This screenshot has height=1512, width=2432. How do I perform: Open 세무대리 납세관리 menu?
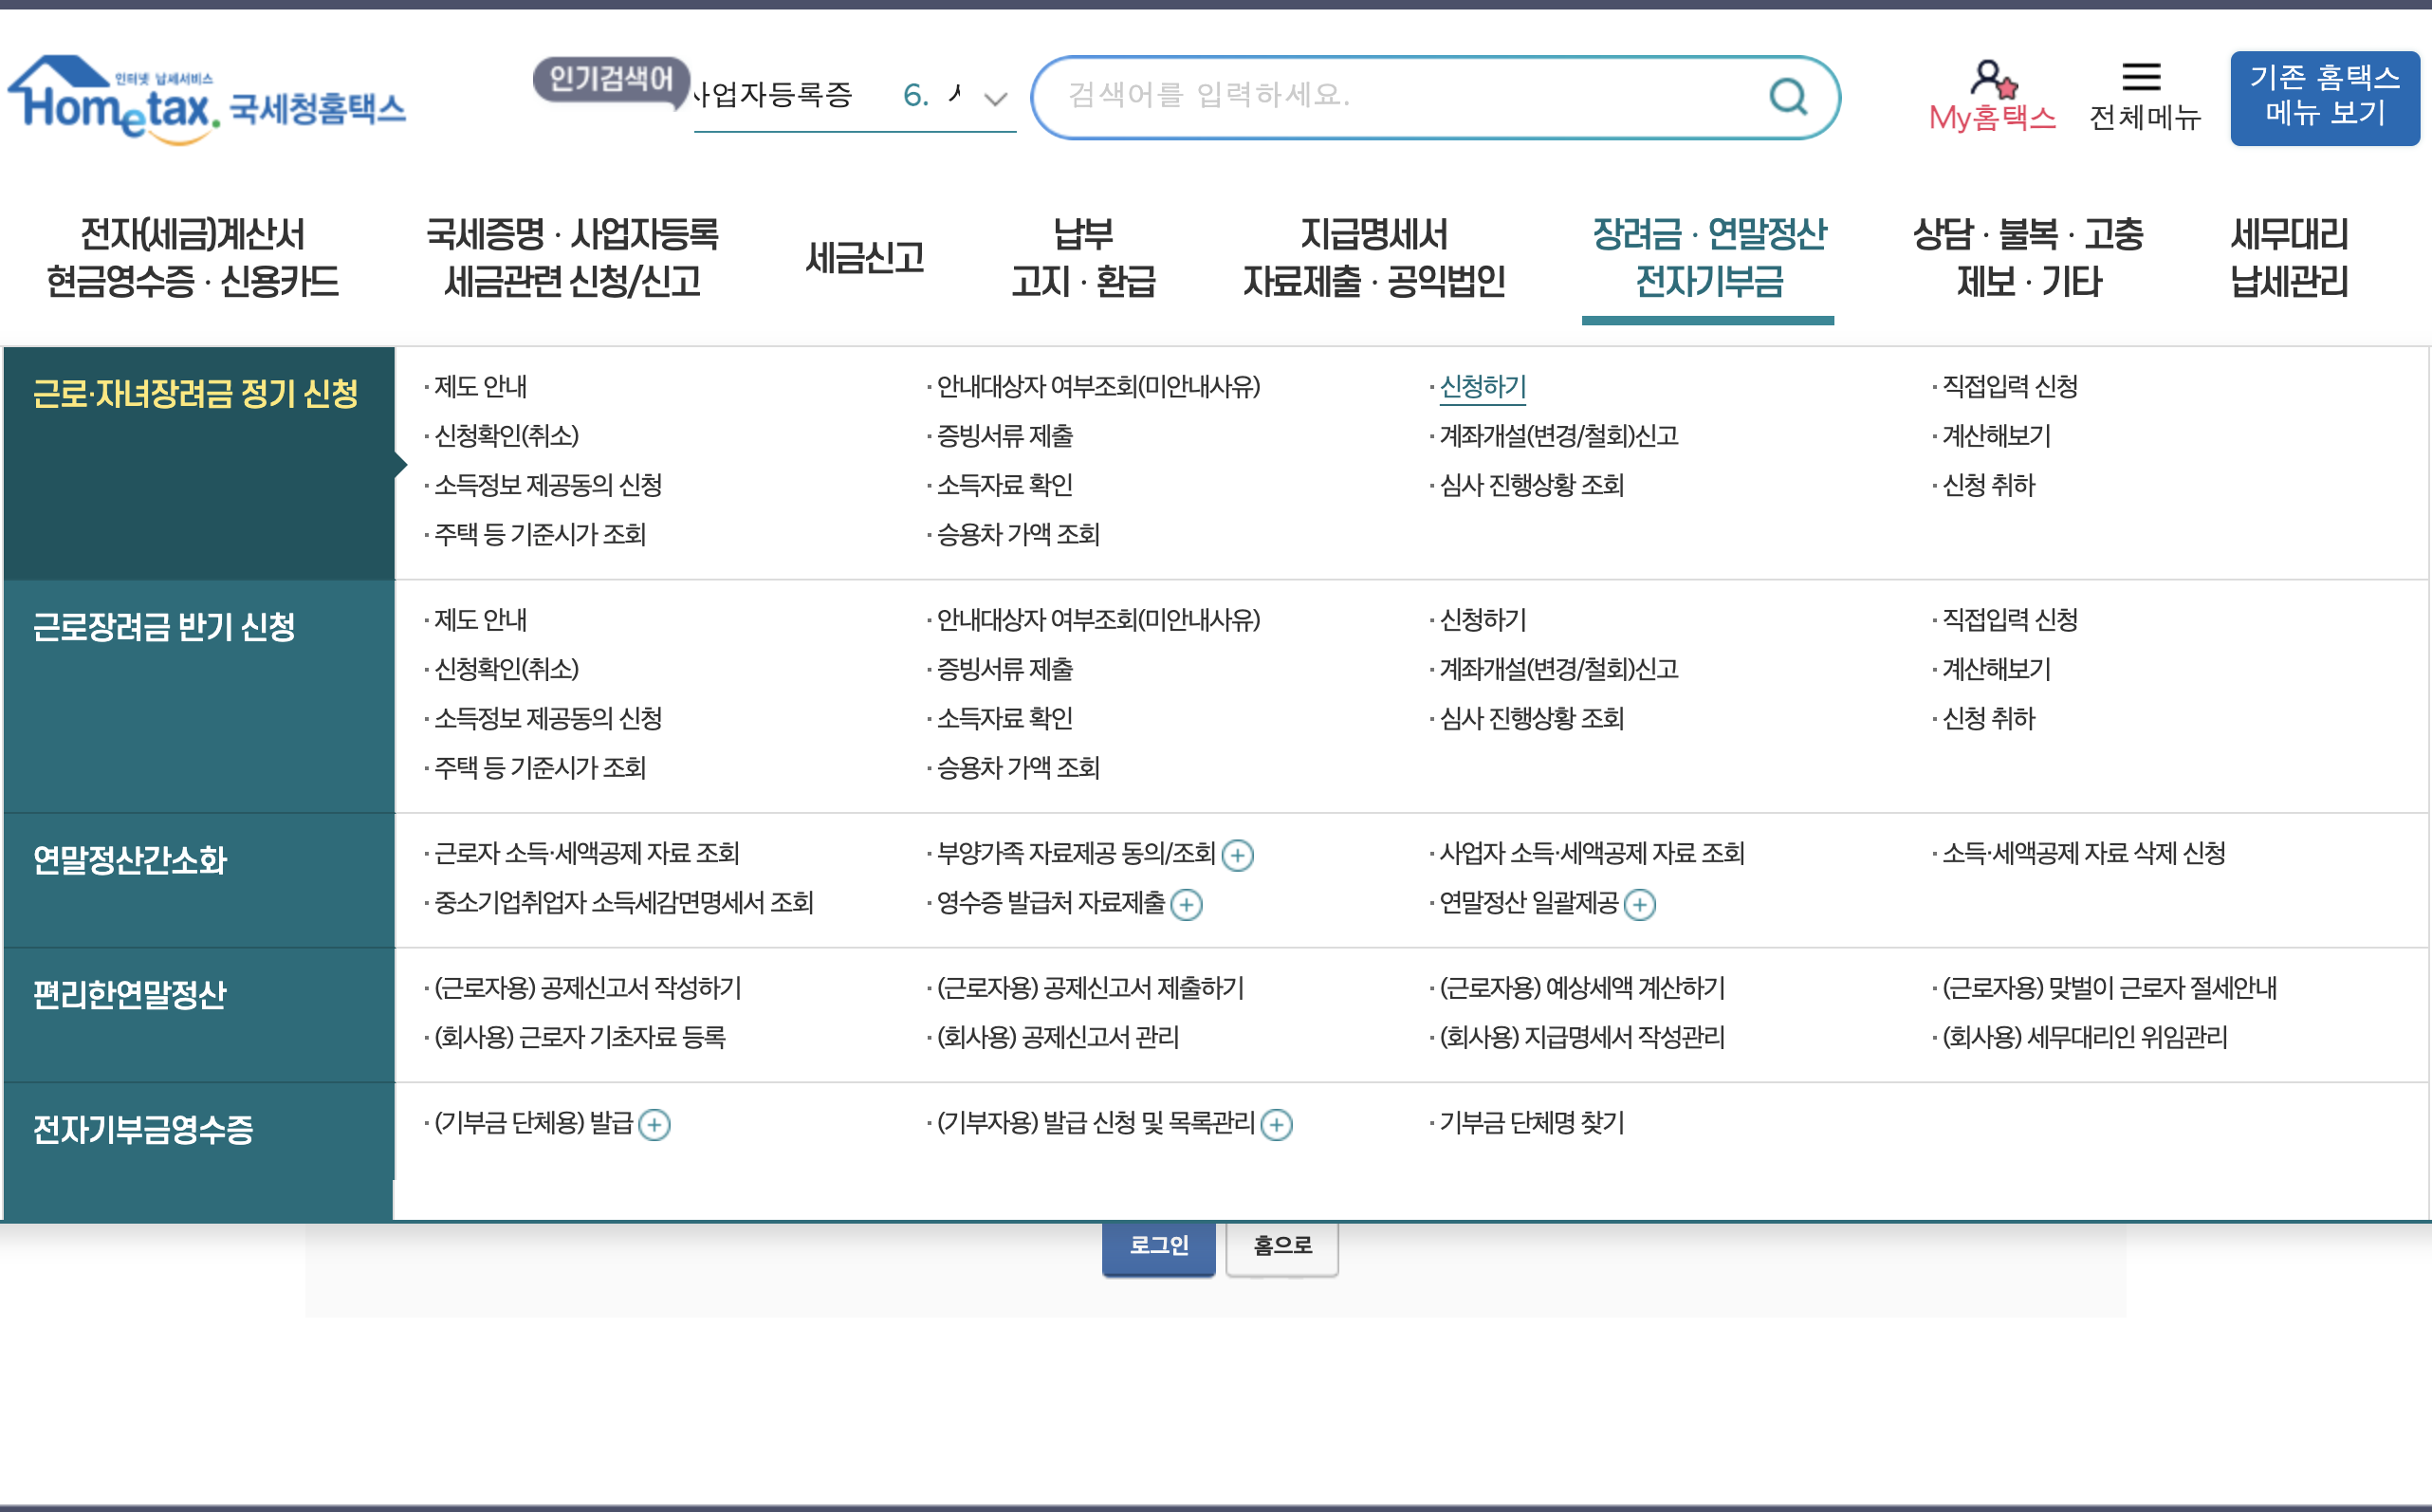2289,258
